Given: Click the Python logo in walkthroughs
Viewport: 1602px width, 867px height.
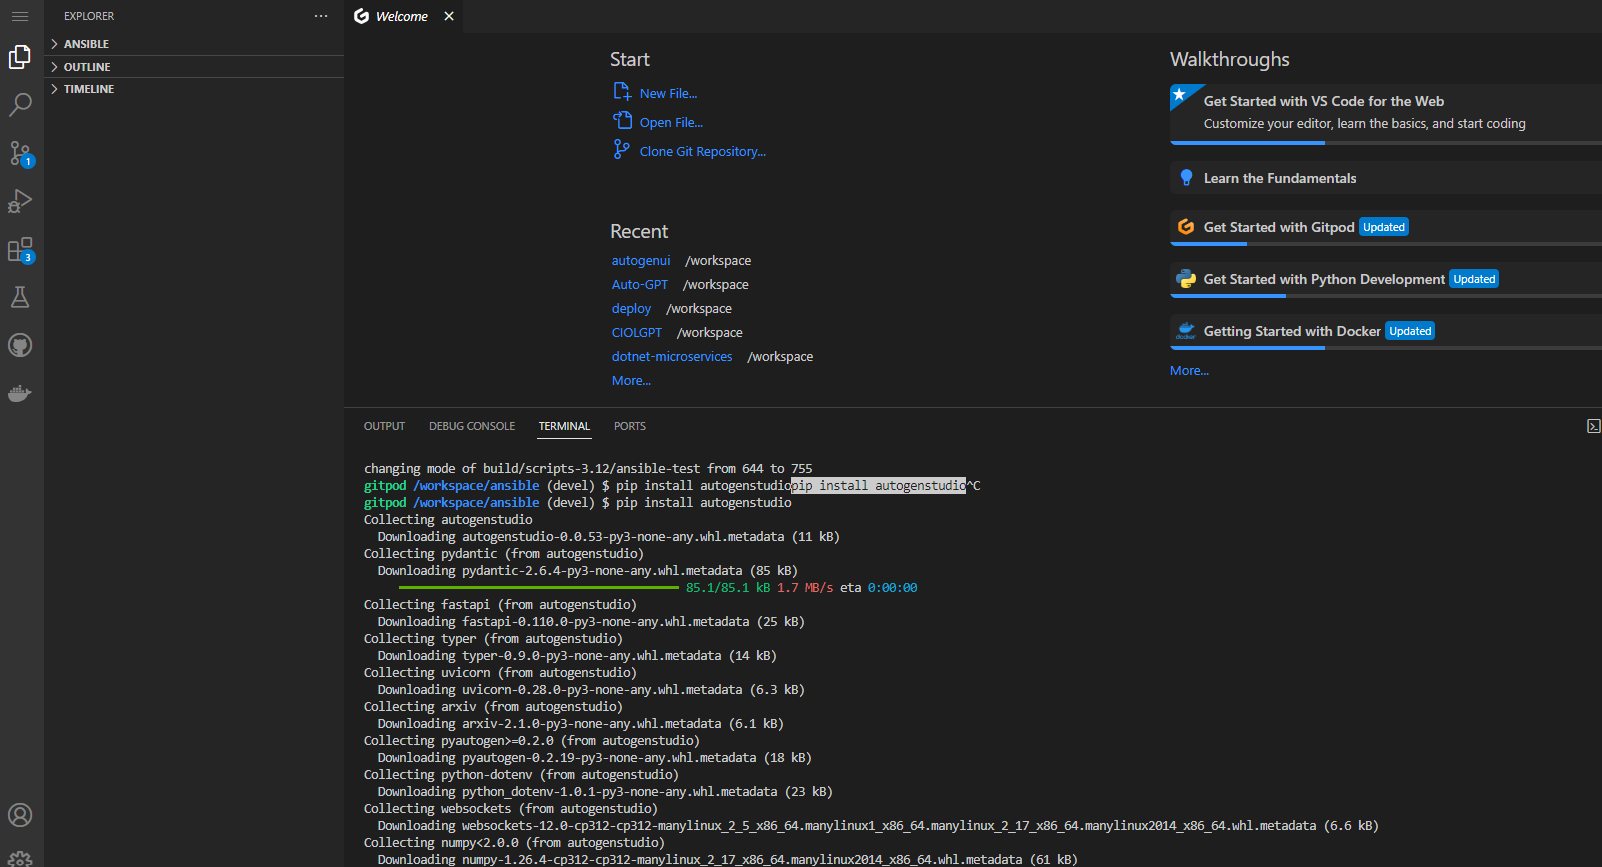Looking at the screenshot, I should tap(1186, 279).
